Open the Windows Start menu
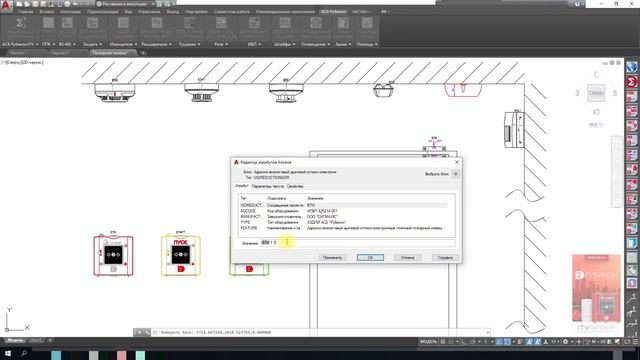The height and width of the screenshot is (360, 640). pyautogui.click(x=8, y=353)
